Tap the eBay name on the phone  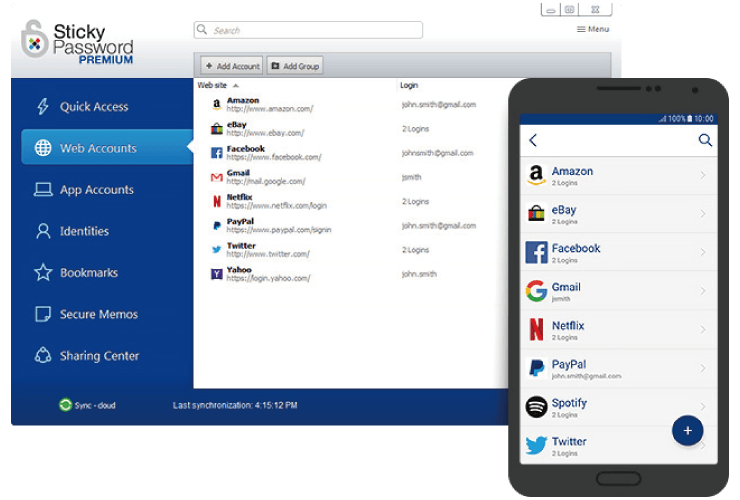(x=564, y=210)
